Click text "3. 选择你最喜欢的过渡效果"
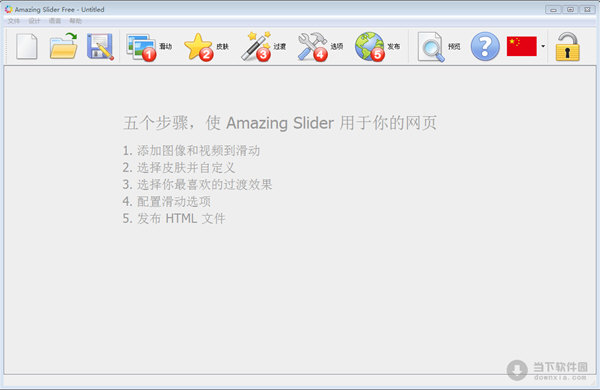This screenshot has width=600, height=390. click(x=197, y=184)
